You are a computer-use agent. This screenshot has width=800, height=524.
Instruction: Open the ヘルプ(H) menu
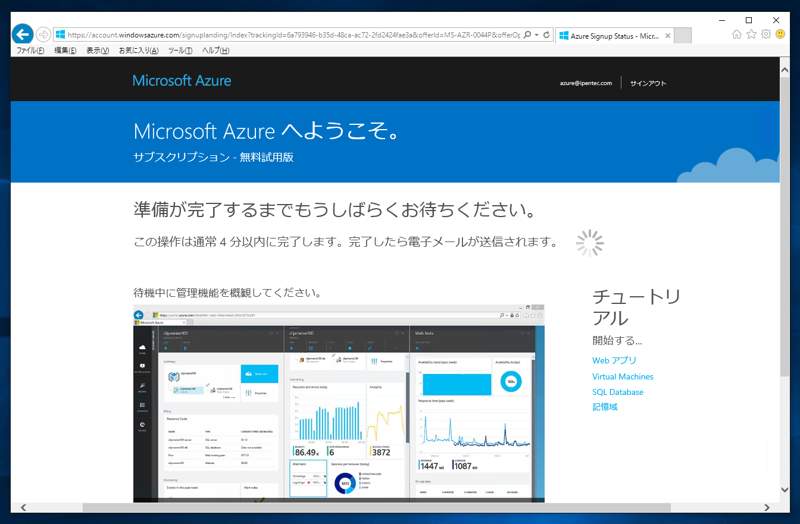coord(215,51)
